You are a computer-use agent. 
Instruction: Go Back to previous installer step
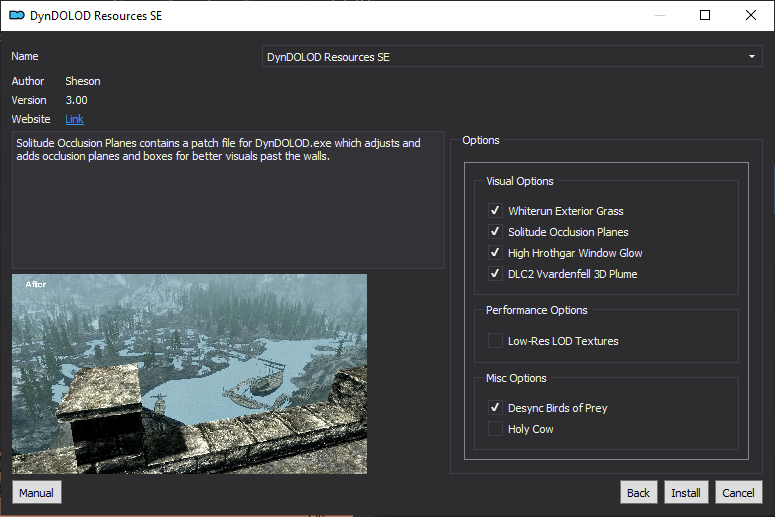coord(639,493)
